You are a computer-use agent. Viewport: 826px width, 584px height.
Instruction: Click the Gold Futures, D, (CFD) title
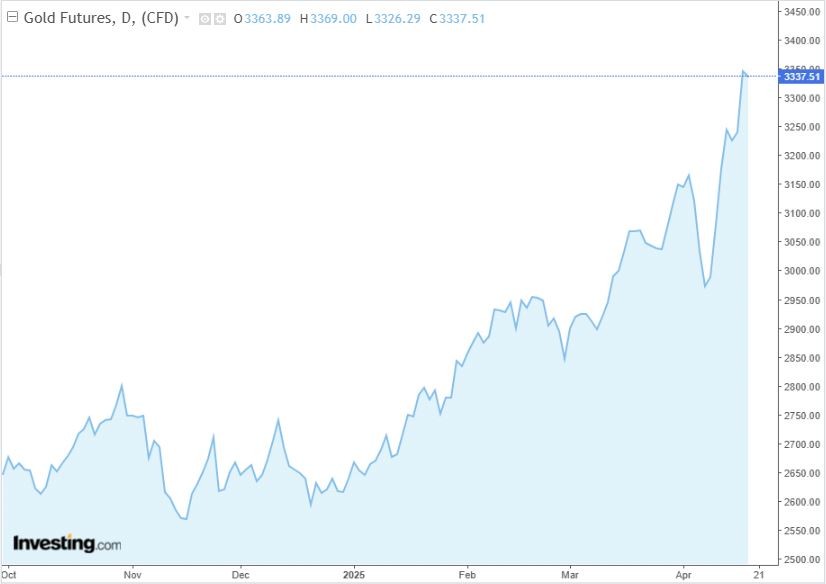click(100, 18)
